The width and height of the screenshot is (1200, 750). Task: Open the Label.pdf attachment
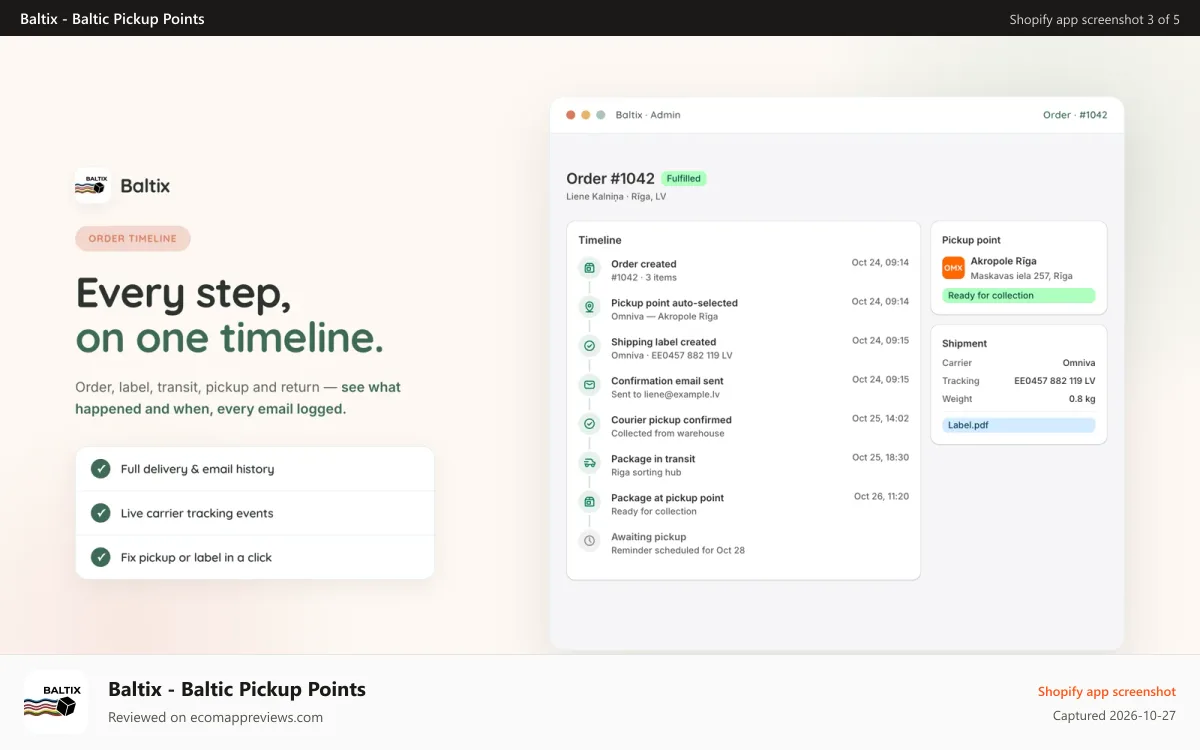click(x=1019, y=425)
